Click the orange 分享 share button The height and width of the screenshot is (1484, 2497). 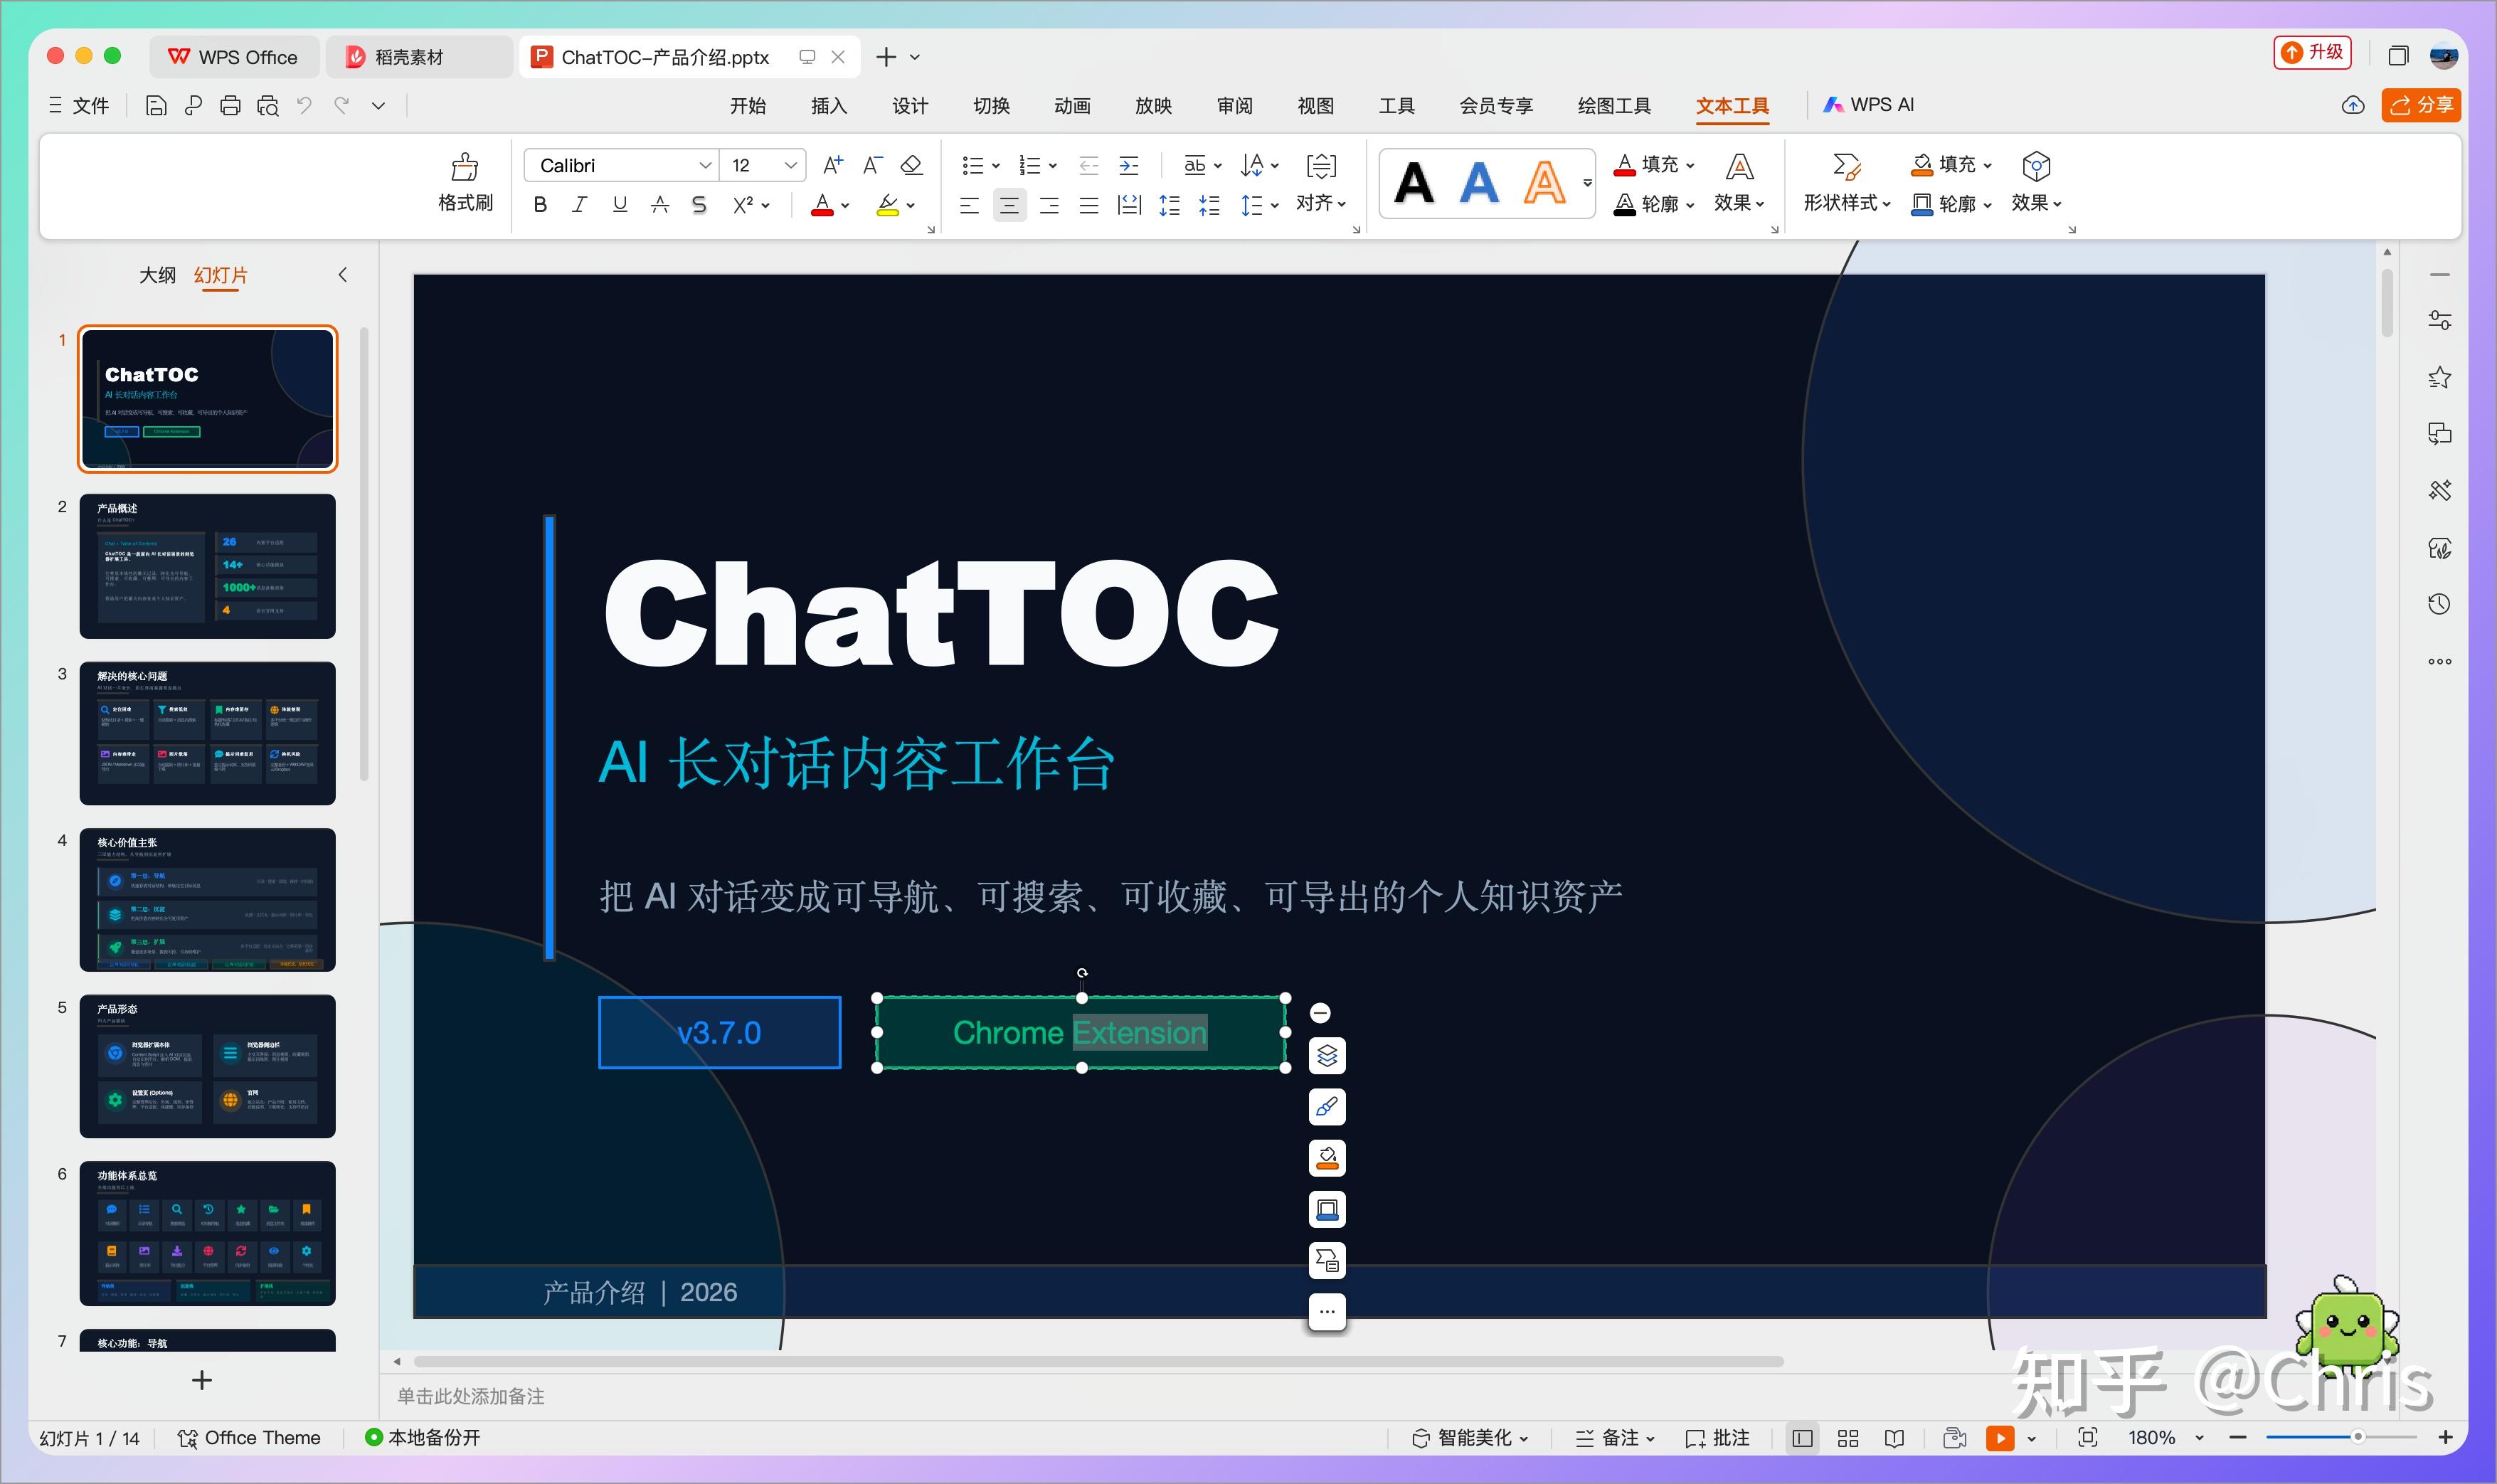[2420, 105]
